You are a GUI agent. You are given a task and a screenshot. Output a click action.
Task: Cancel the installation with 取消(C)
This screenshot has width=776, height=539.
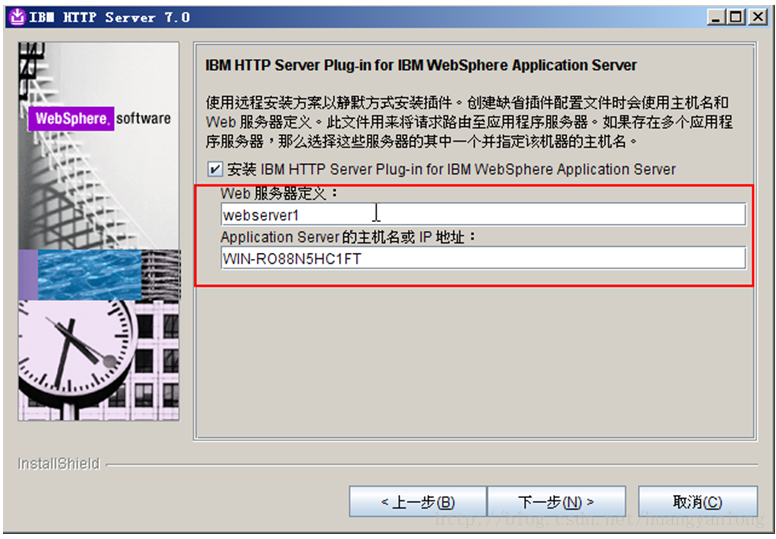click(x=698, y=502)
